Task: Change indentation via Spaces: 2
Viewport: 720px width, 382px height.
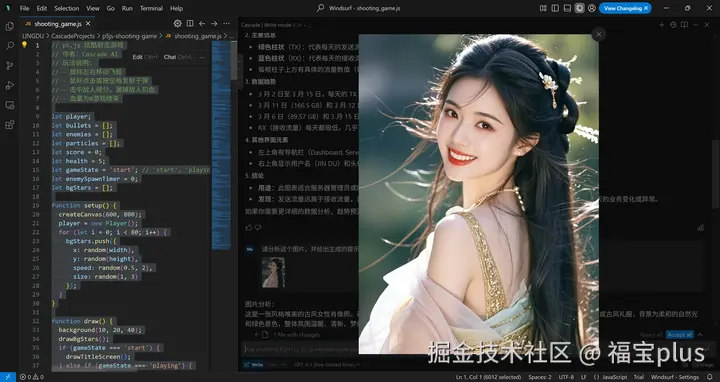Action: click(x=540, y=377)
